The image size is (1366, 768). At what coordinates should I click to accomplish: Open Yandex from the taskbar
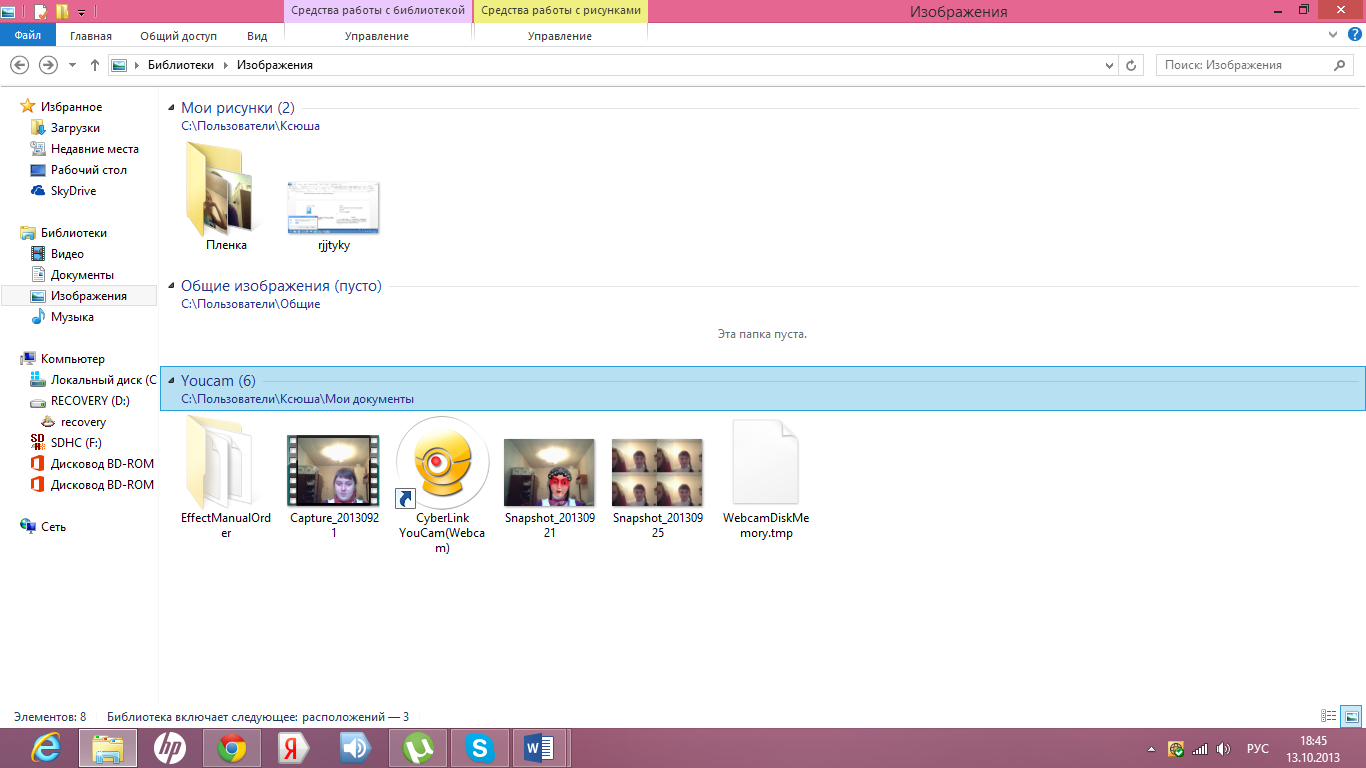pyautogui.click(x=294, y=748)
